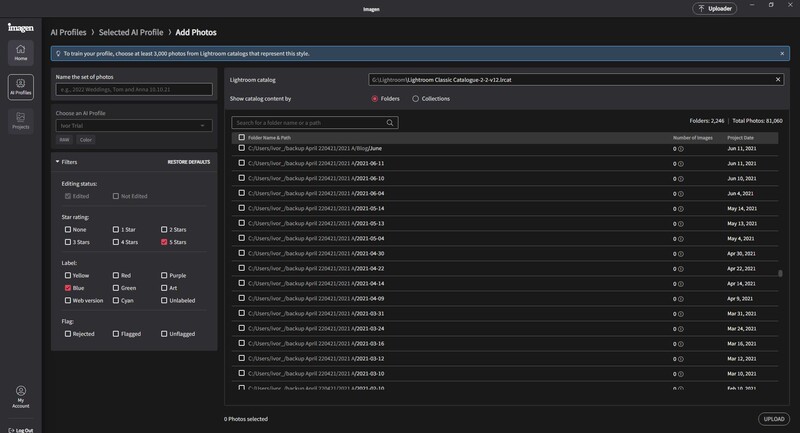Check the Rejected flag filter
The width and height of the screenshot is (800, 433).
[x=68, y=334]
